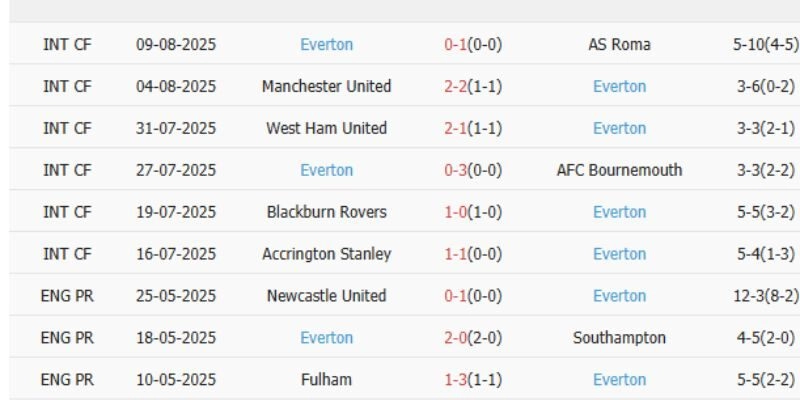
Task: Click the Fulham team name
Action: coord(326,381)
